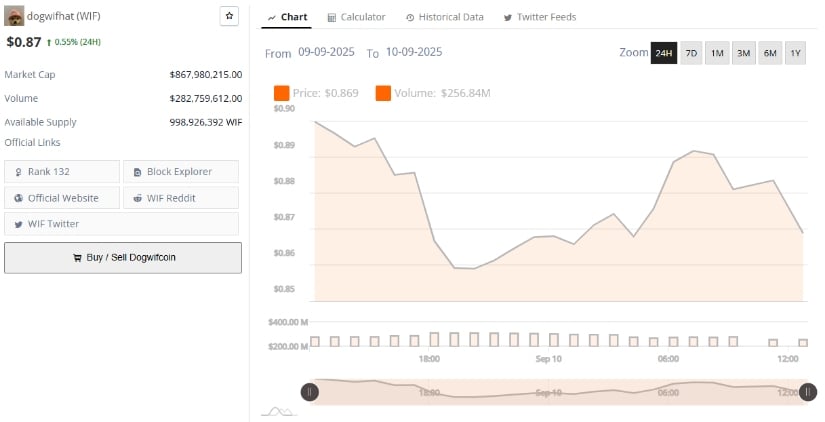Viewport: 825px width, 422px height.
Task: Click the Twitter bird icon in tabs
Action: pyautogui.click(x=508, y=18)
